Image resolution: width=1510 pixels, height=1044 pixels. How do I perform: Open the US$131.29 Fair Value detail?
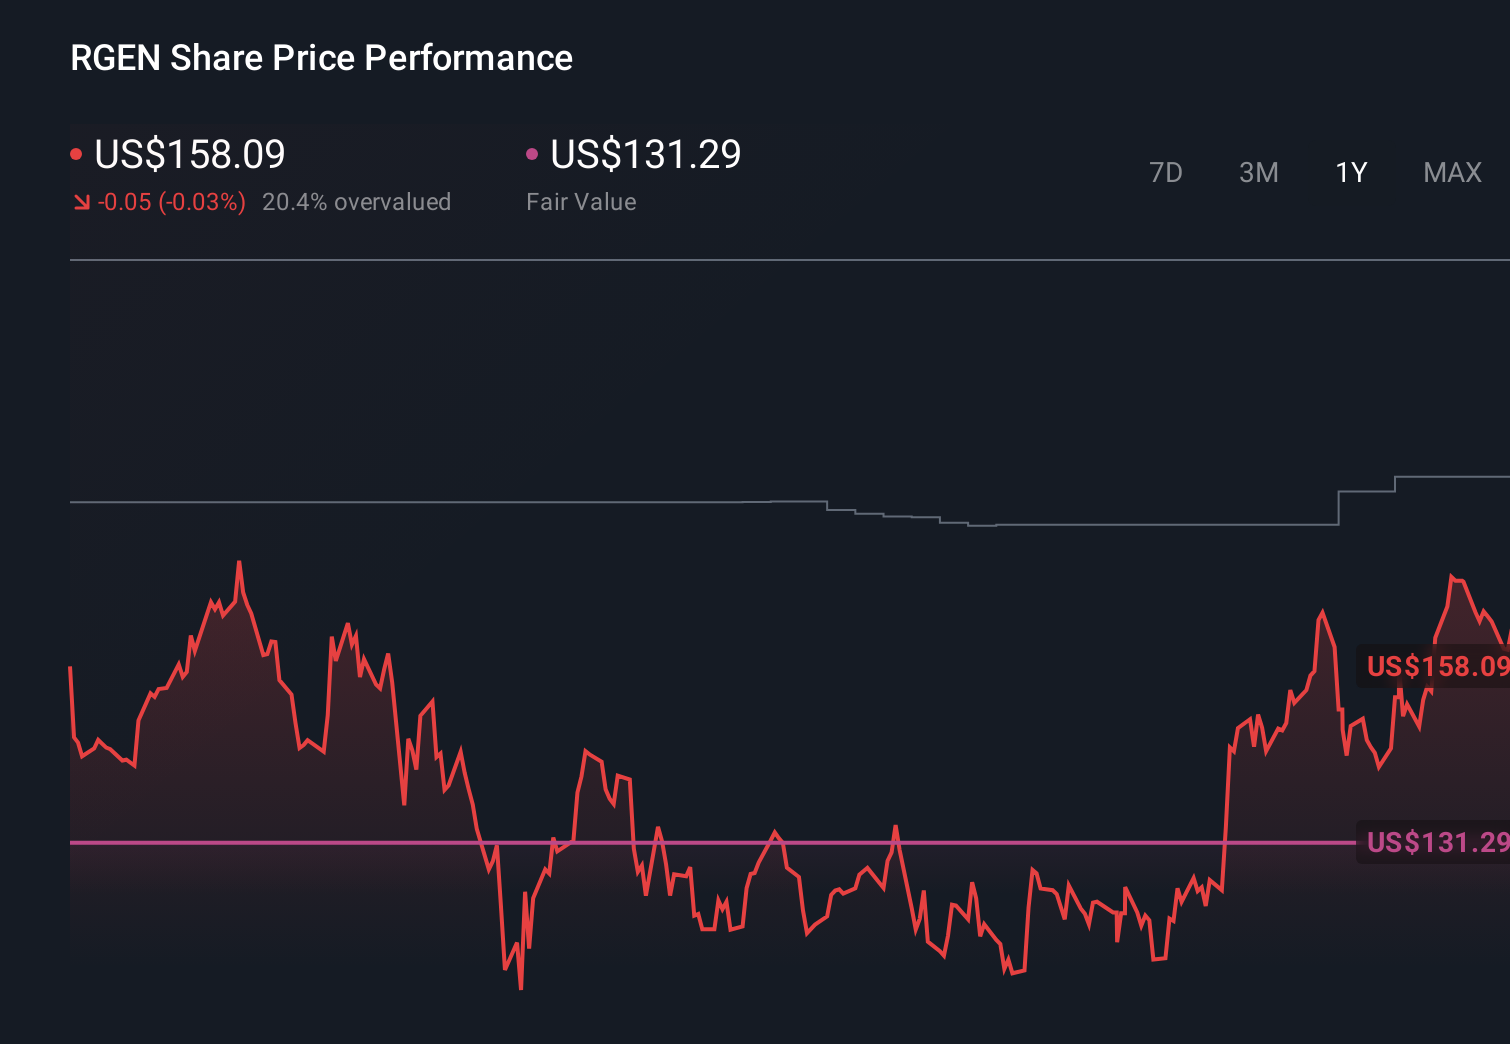(646, 154)
